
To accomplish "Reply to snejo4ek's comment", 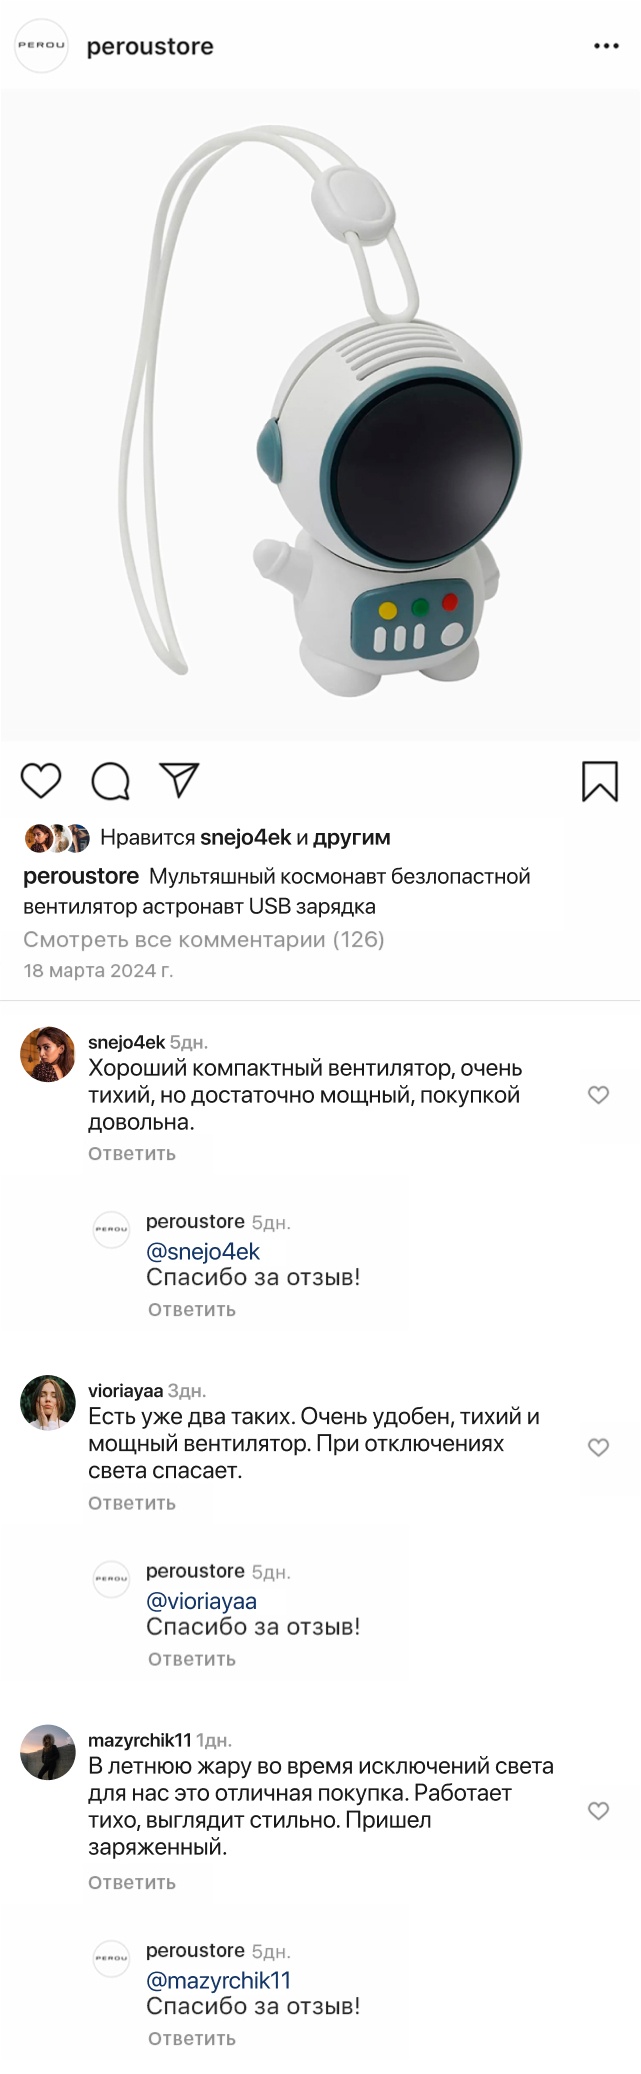I will point(132,1153).
